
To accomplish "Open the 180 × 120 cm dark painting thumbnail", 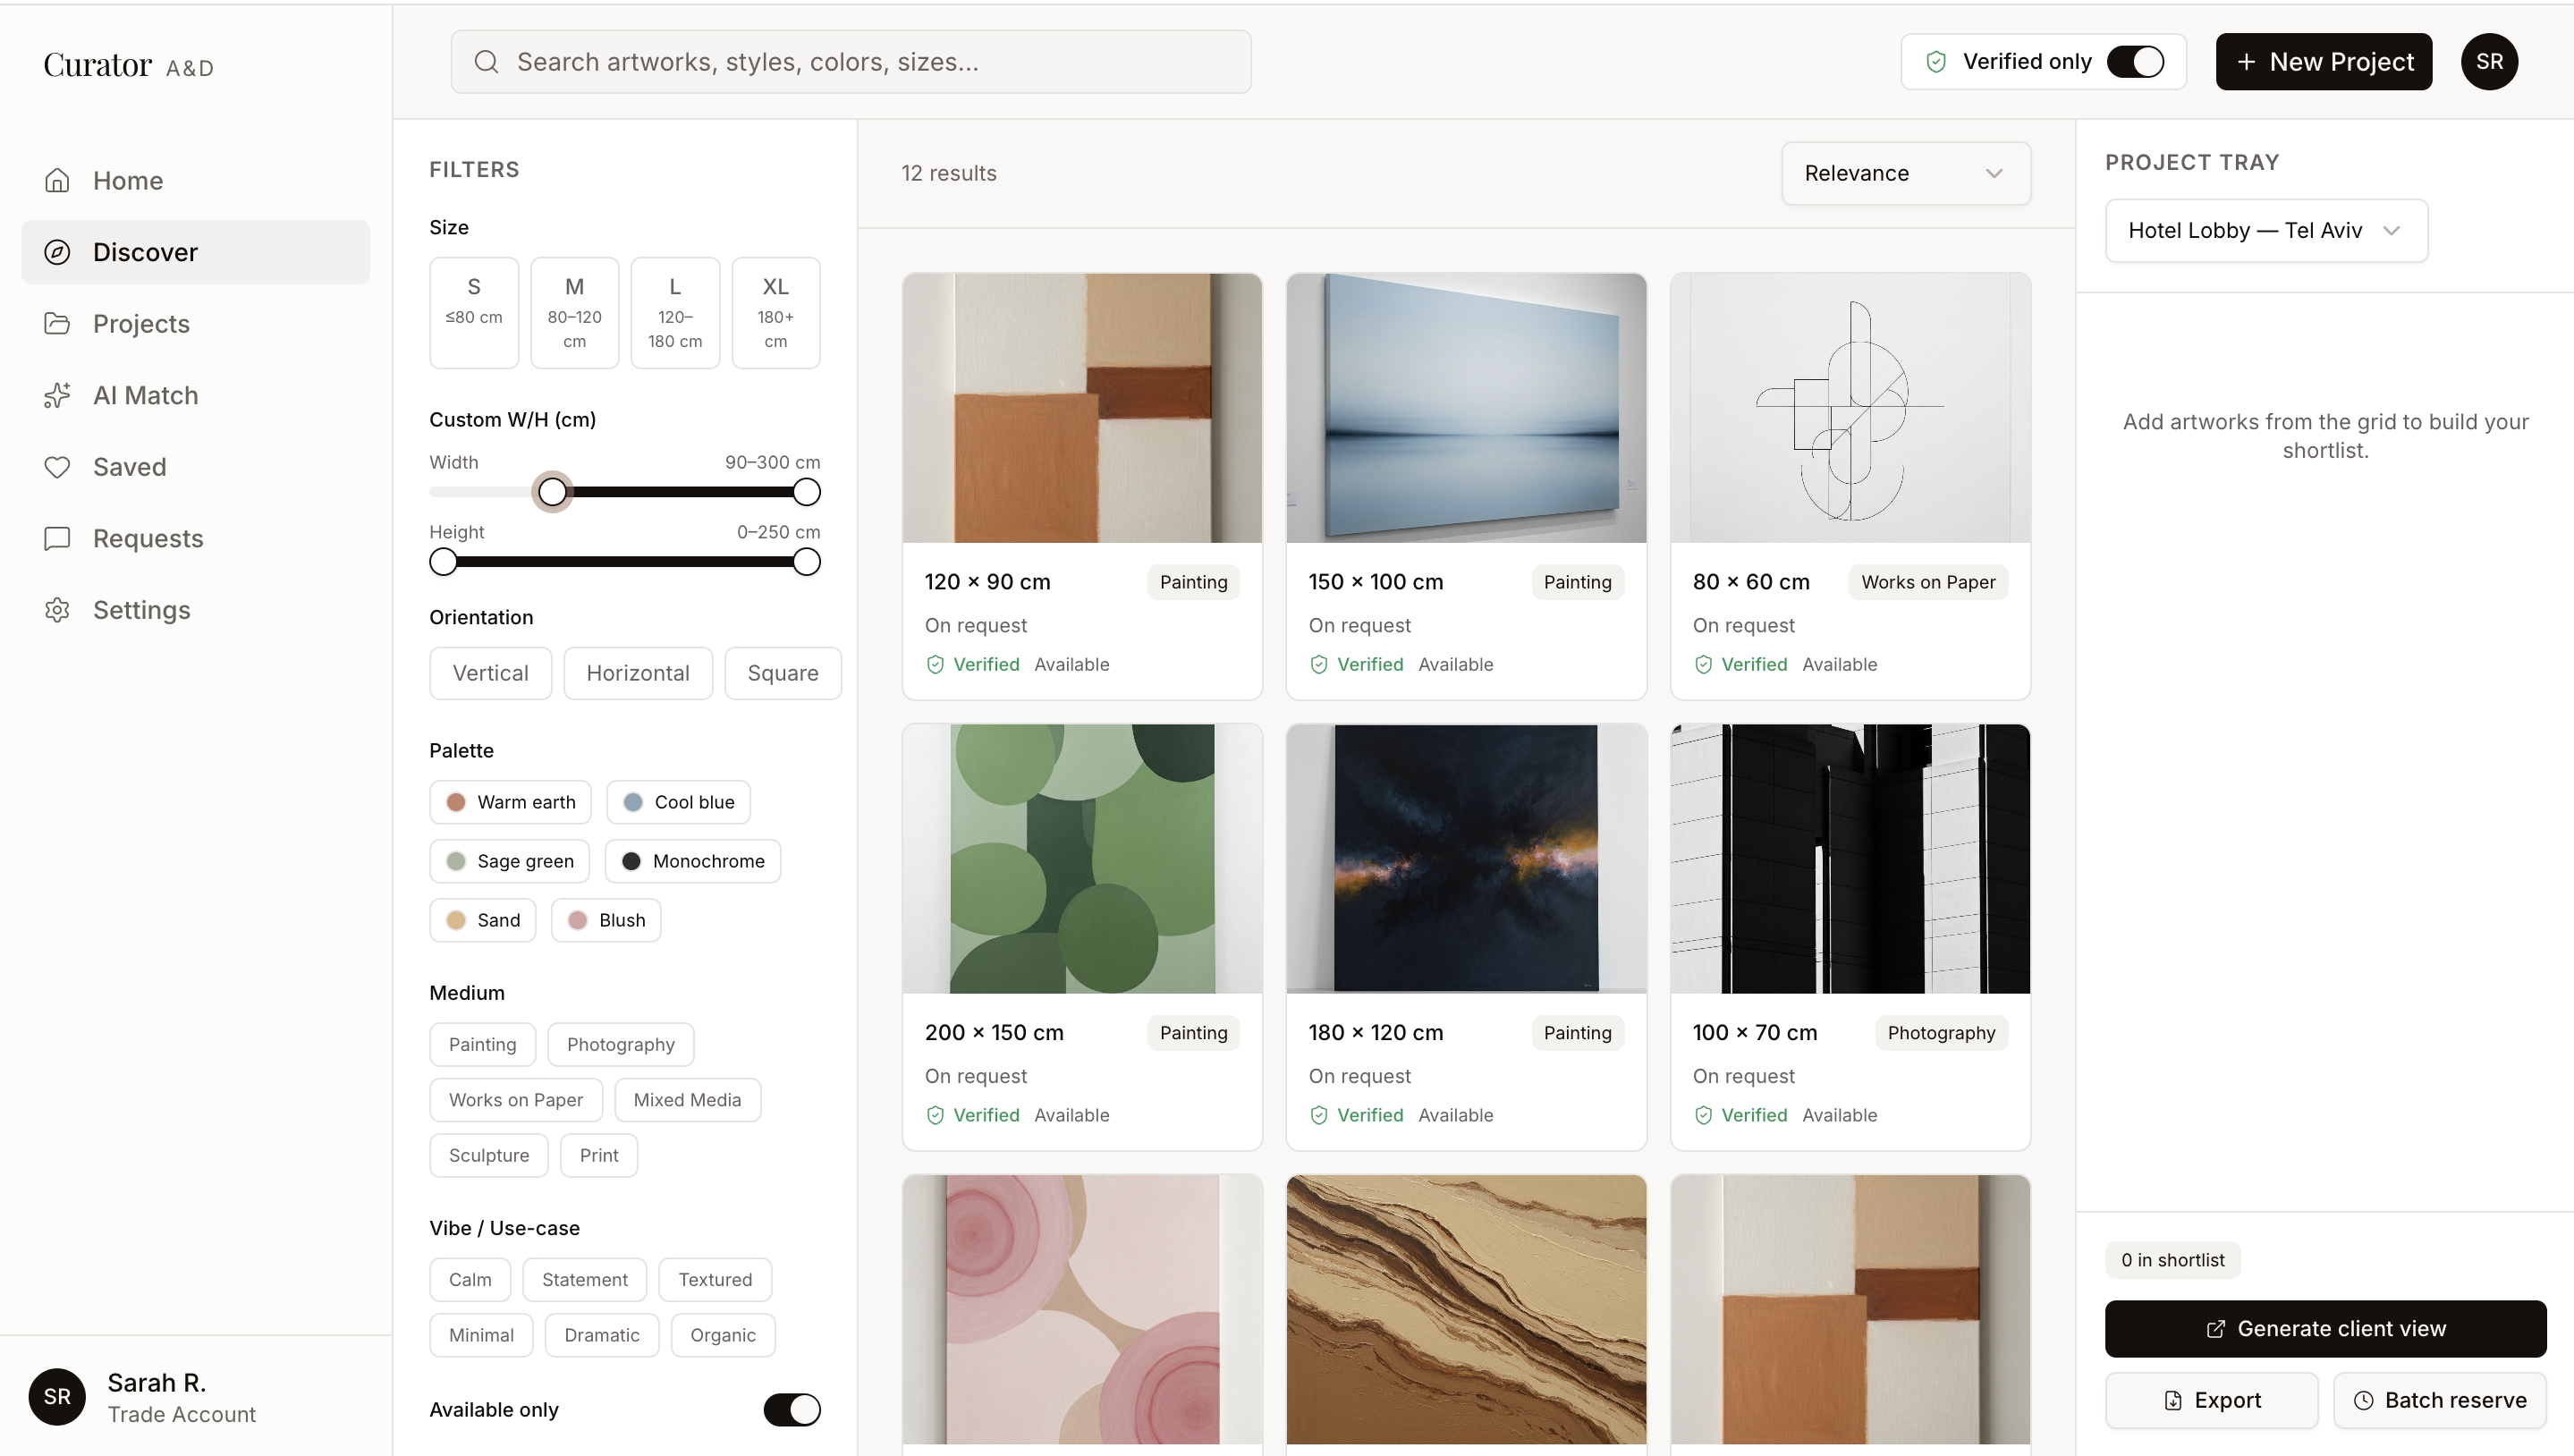I will point(1466,859).
